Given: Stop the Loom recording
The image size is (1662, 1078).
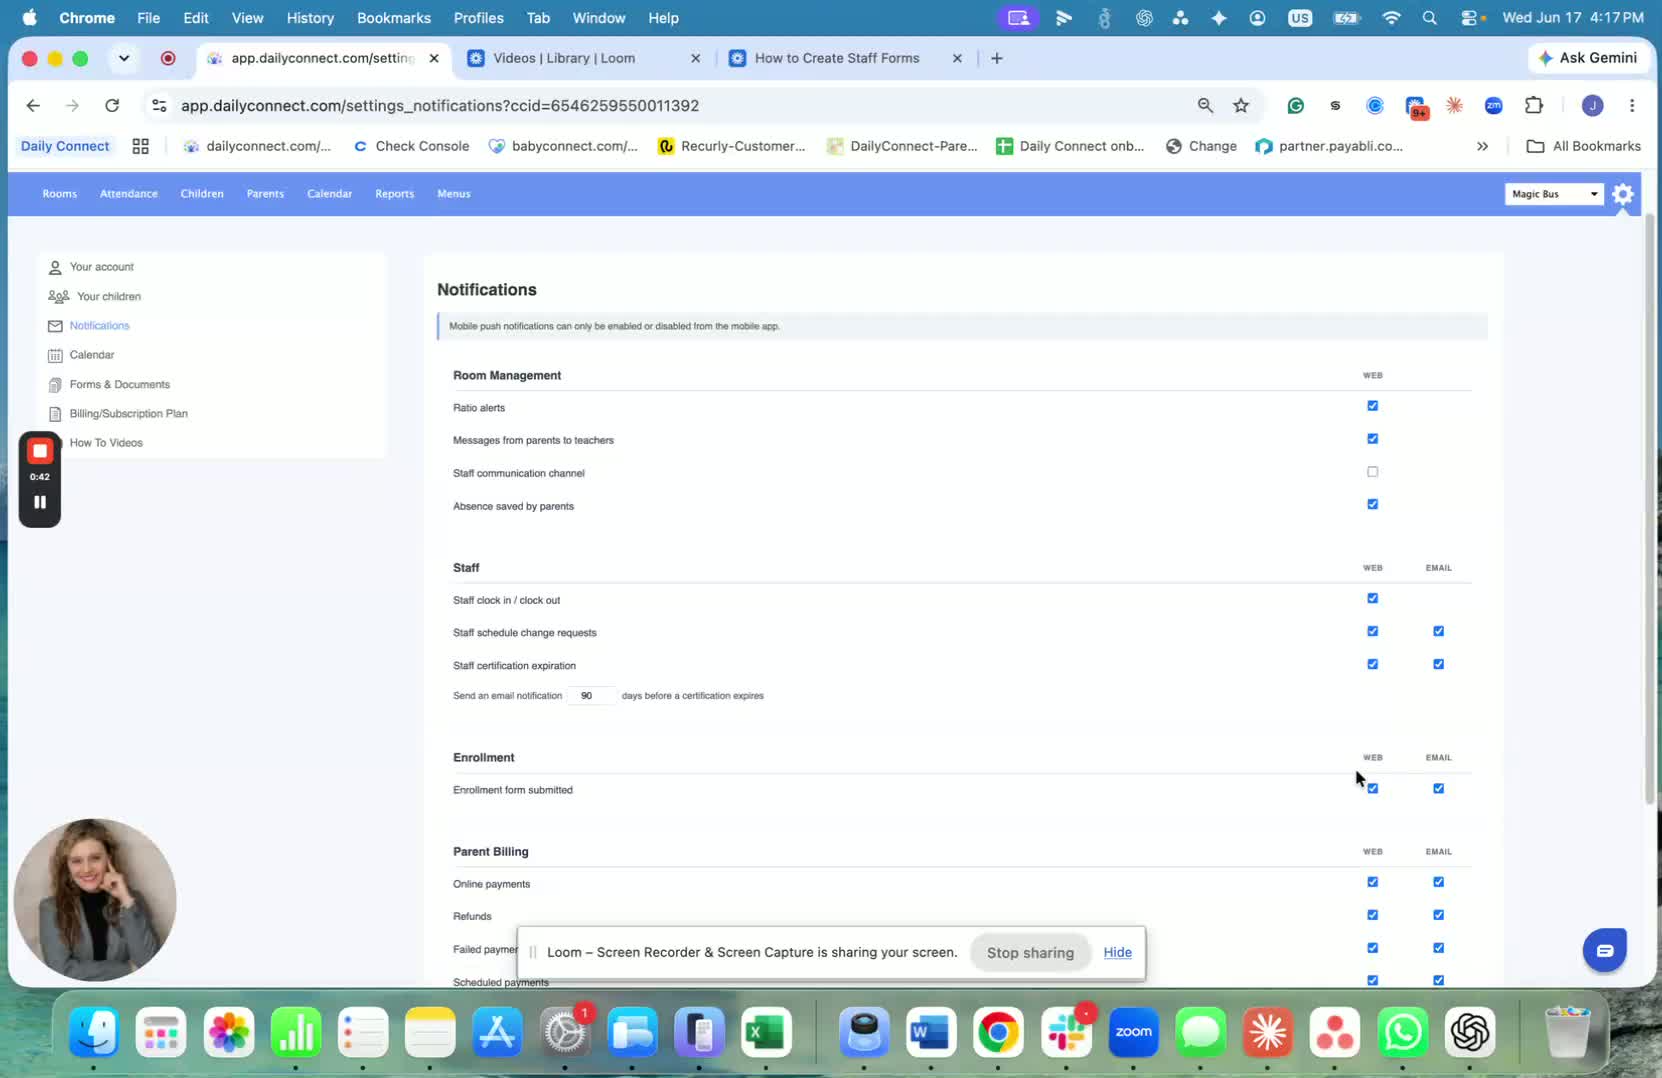Looking at the screenshot, I should 40,451.
